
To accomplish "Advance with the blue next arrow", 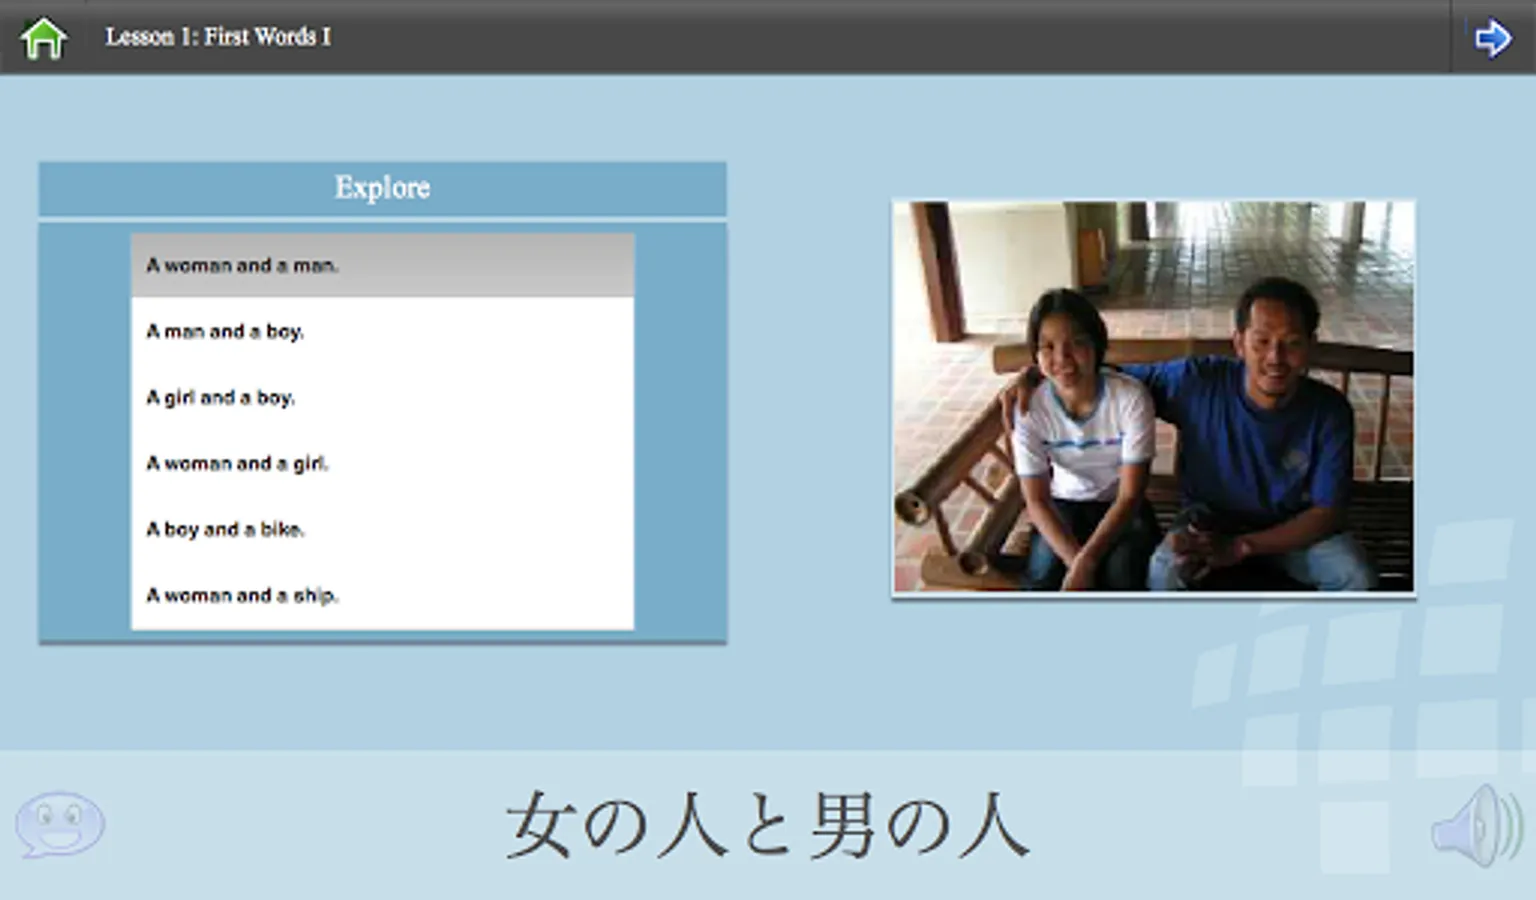I will tap(1492, 38).
